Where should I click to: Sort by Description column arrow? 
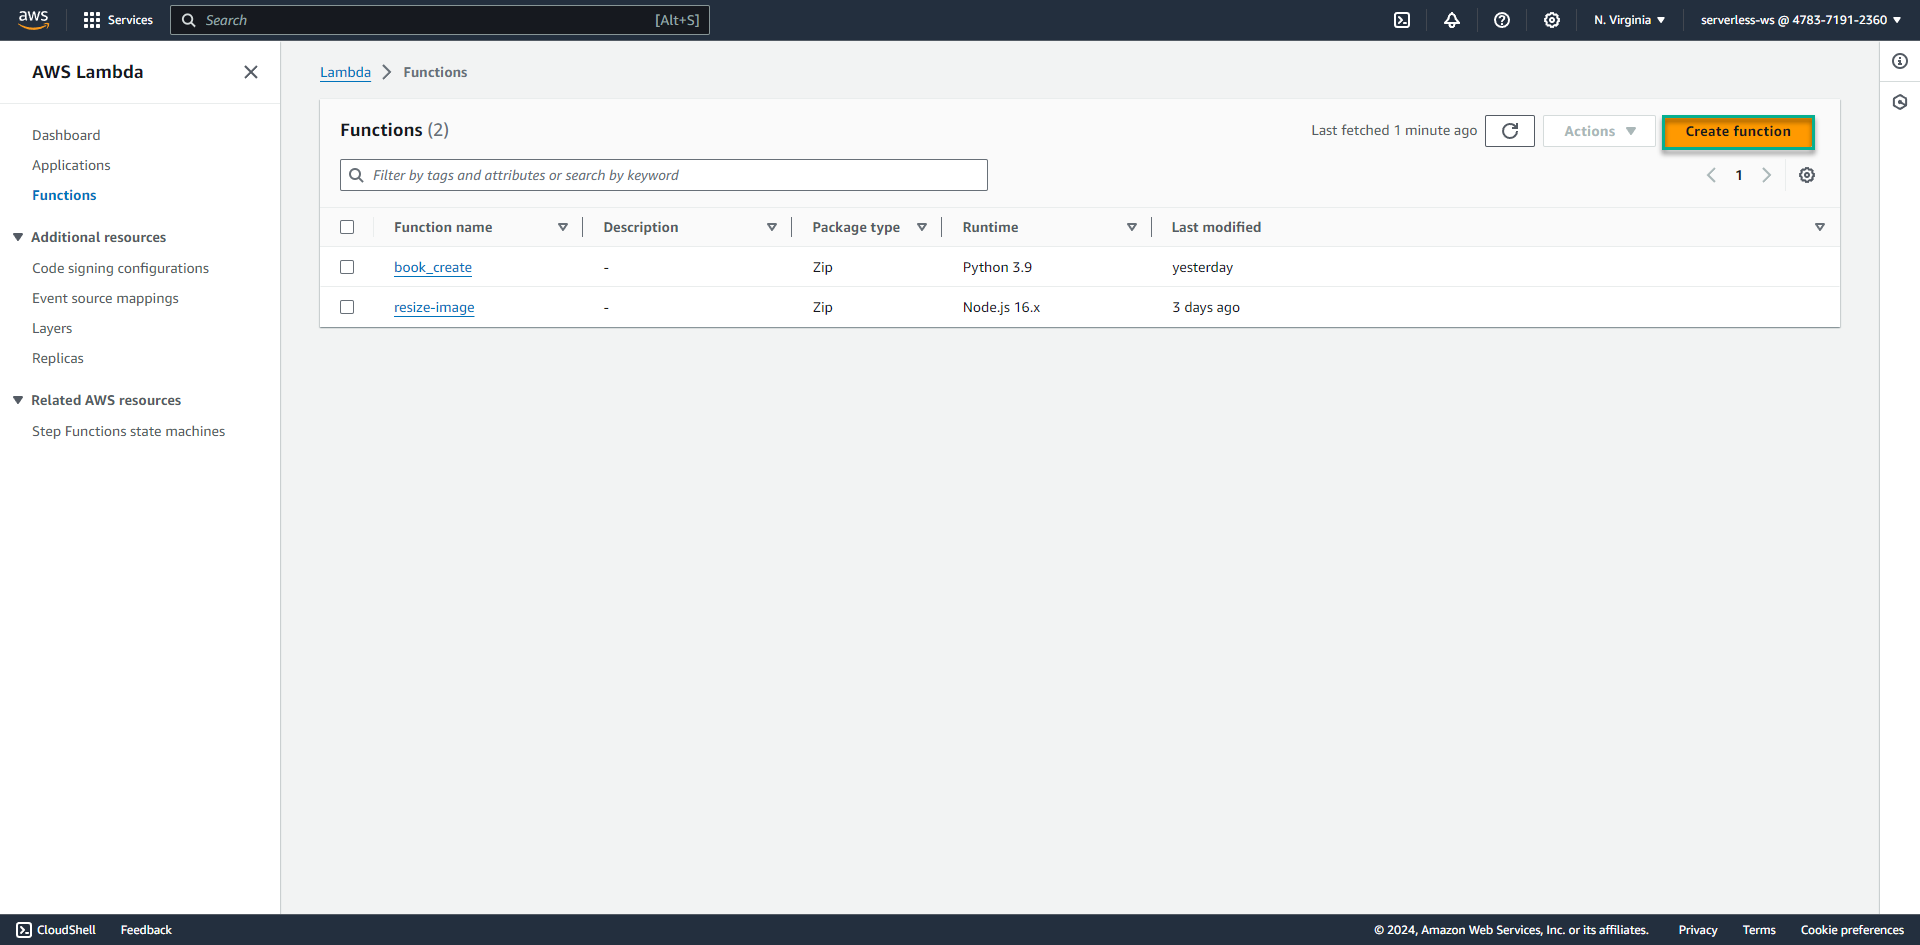point(772,227)
